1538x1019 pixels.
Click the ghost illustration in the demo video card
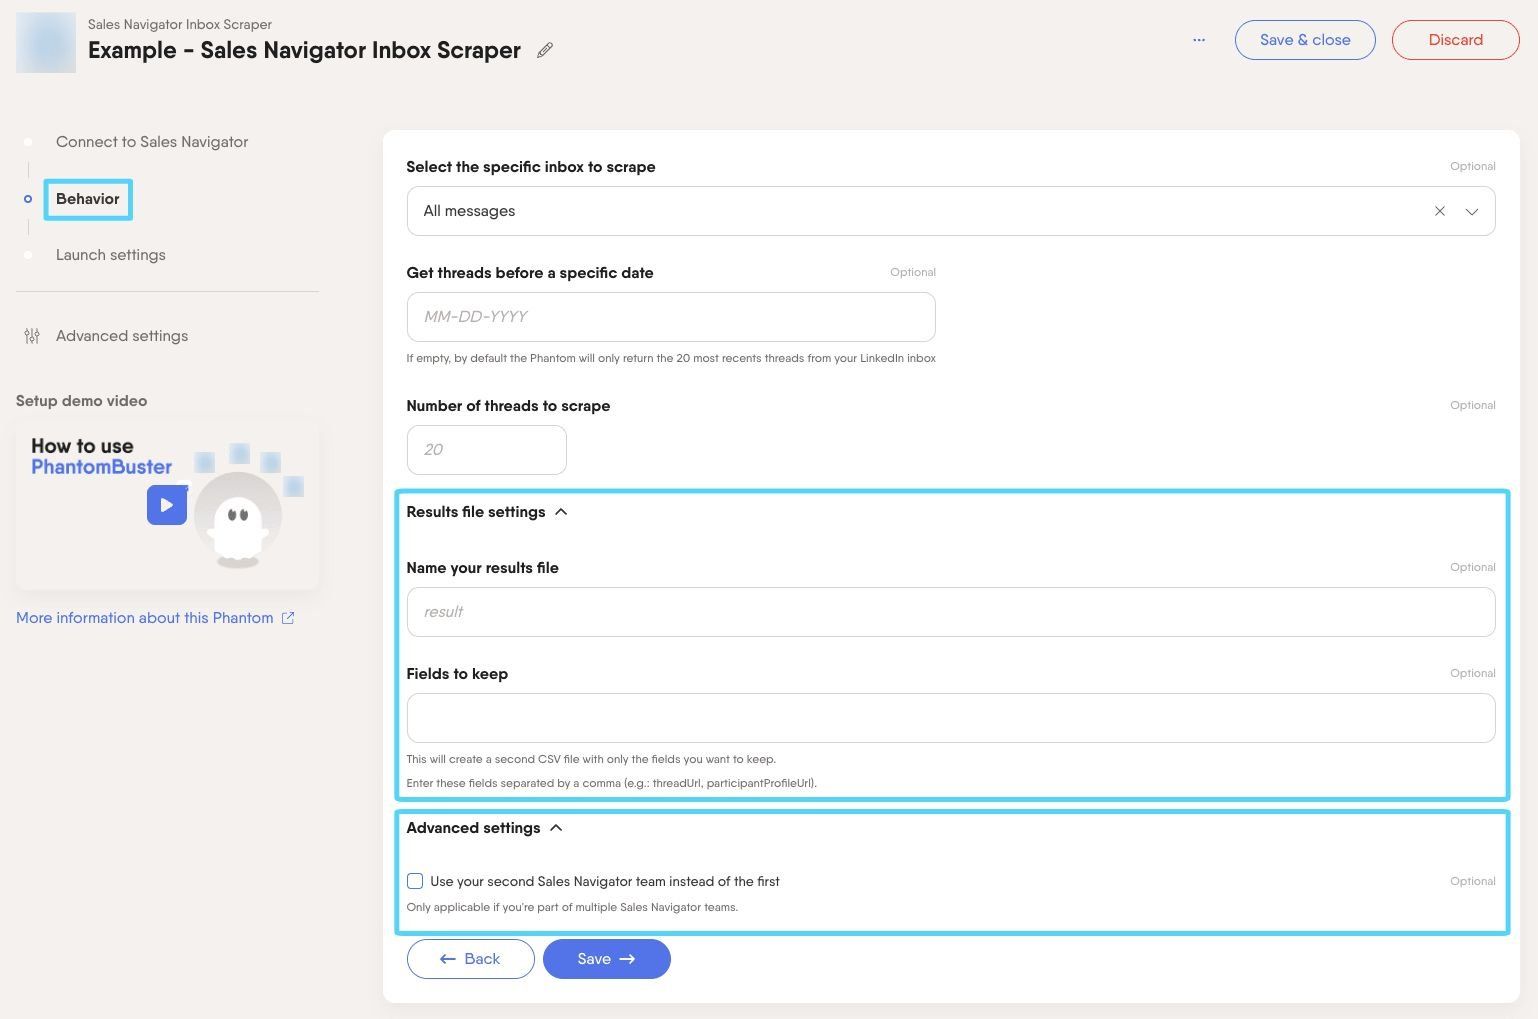coord(238,521)
